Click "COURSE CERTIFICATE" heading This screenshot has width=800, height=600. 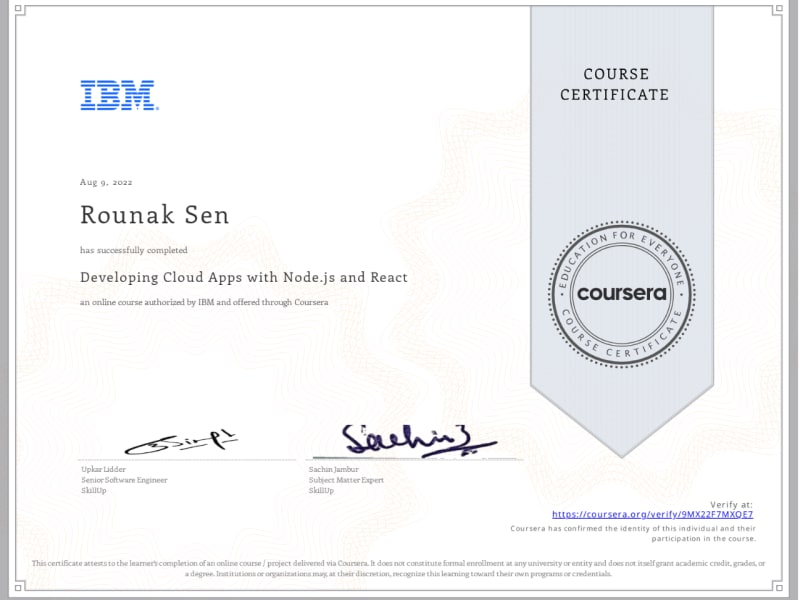point(615,84)
